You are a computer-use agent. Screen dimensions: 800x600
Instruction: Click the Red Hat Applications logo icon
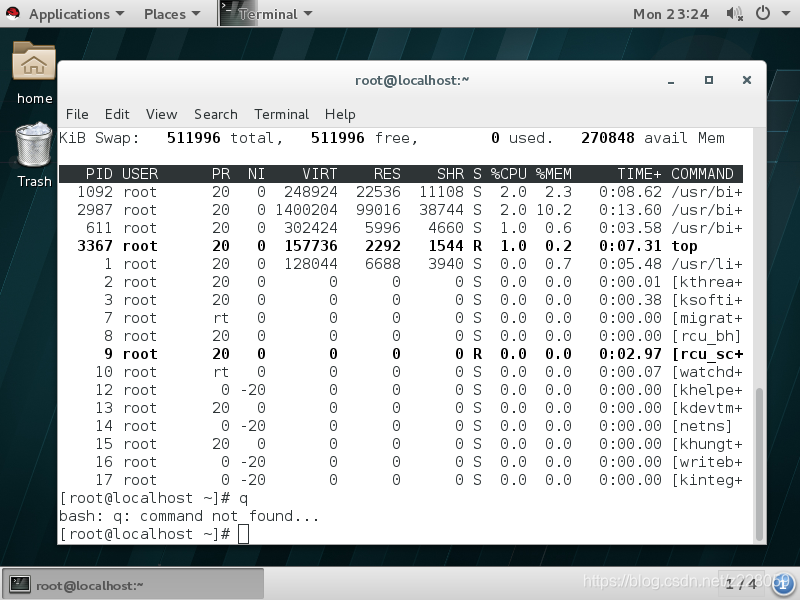[12, 13]
